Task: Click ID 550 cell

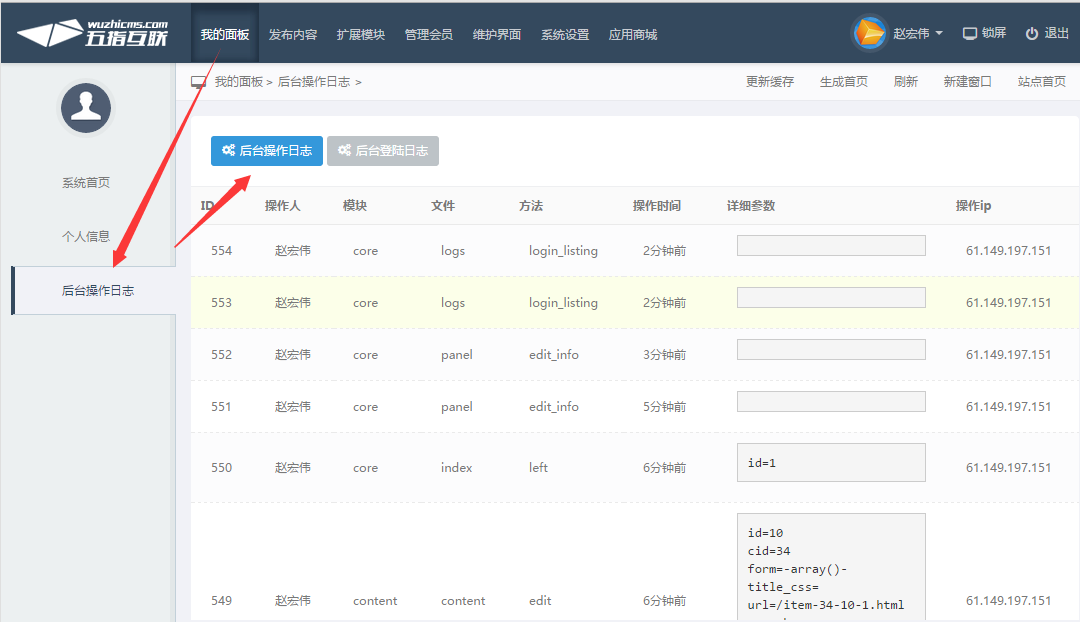Action: coord(221,468)
